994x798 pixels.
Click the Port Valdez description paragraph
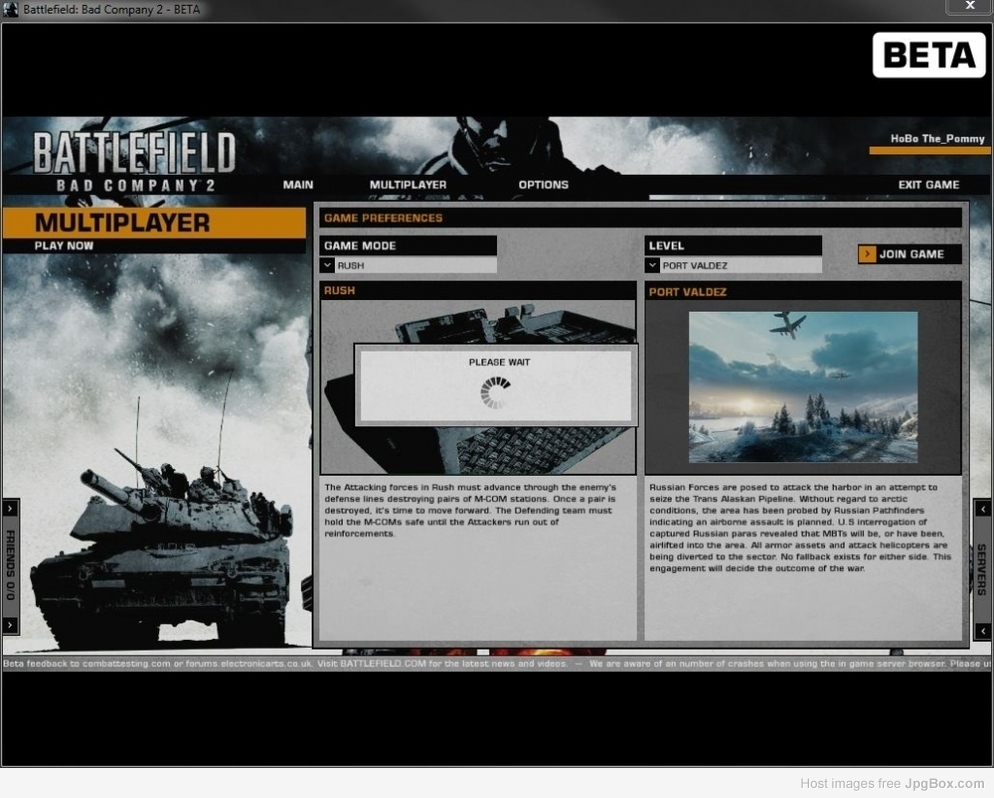coord(800,527)
